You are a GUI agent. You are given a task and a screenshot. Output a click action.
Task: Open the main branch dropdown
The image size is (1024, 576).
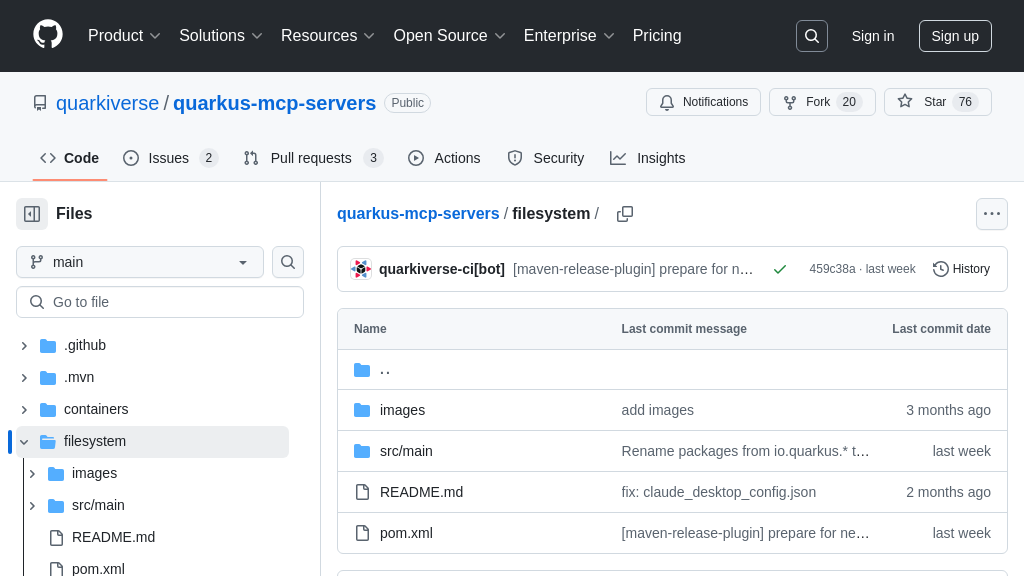pyautogui.click(x=140, y=262)
